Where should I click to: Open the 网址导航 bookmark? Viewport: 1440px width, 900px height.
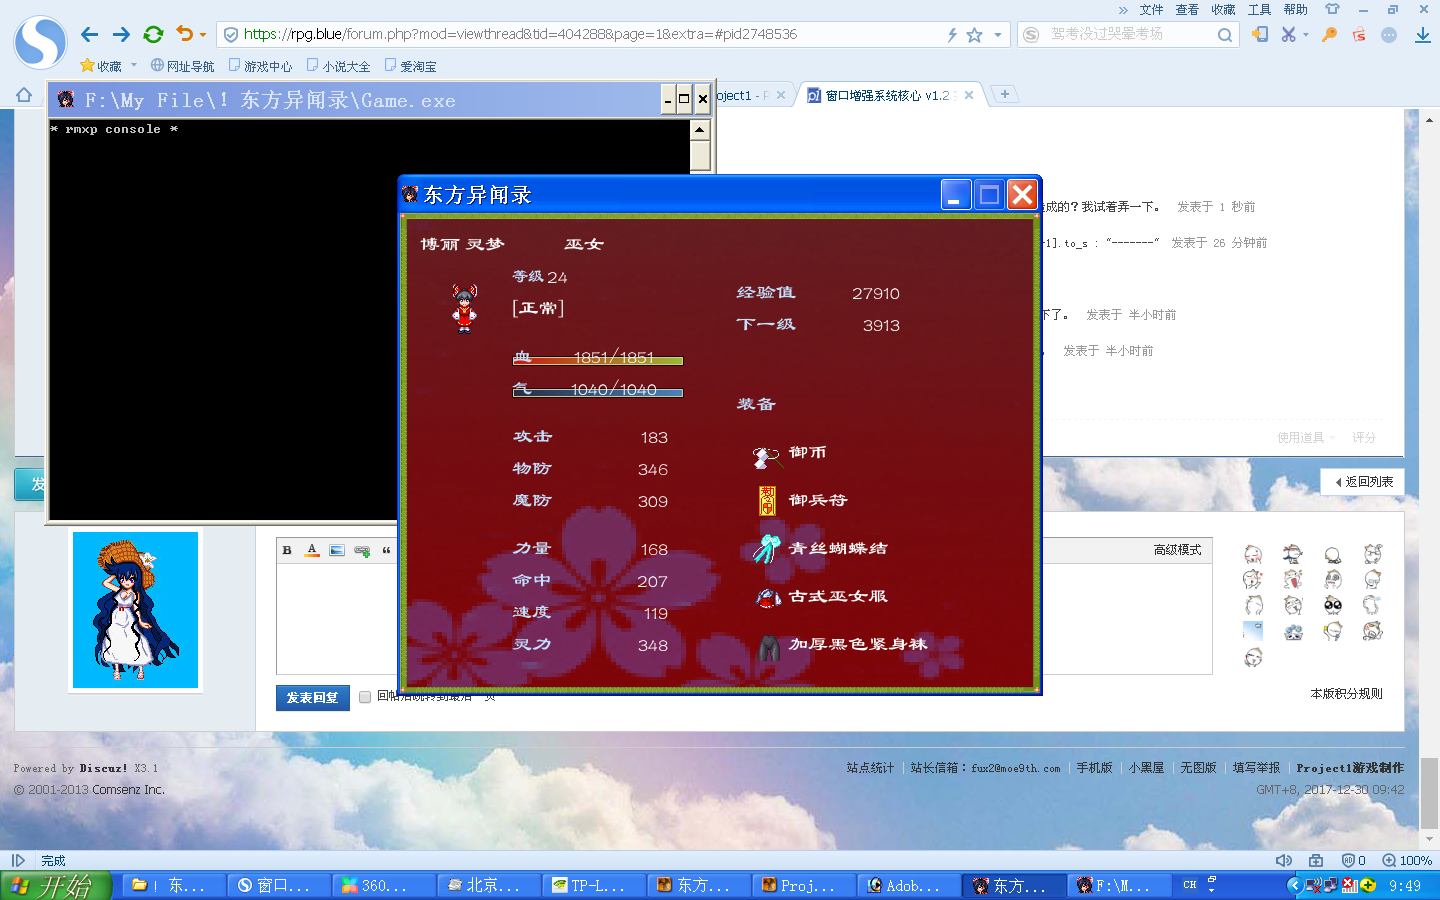tap(182, 66)
